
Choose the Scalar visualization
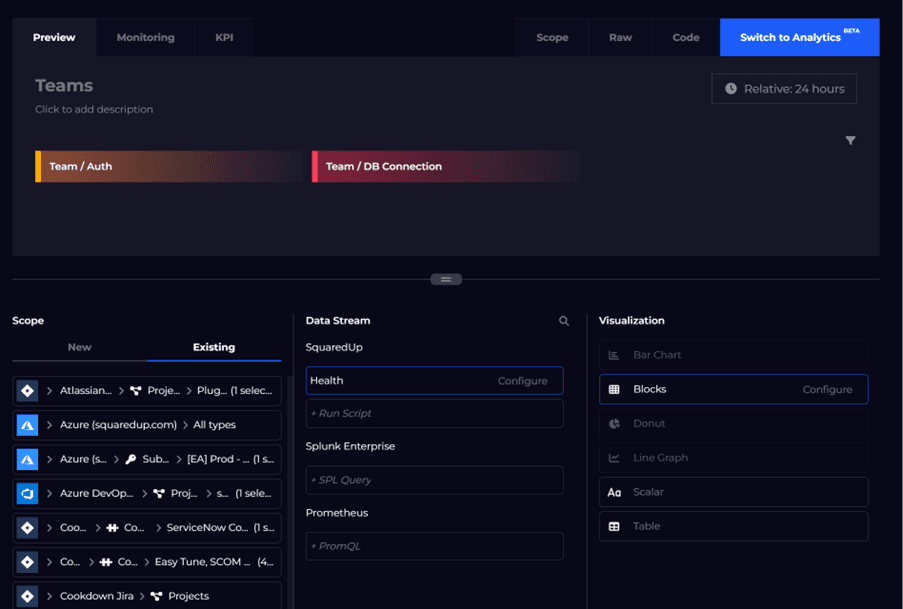coord(733,492)
